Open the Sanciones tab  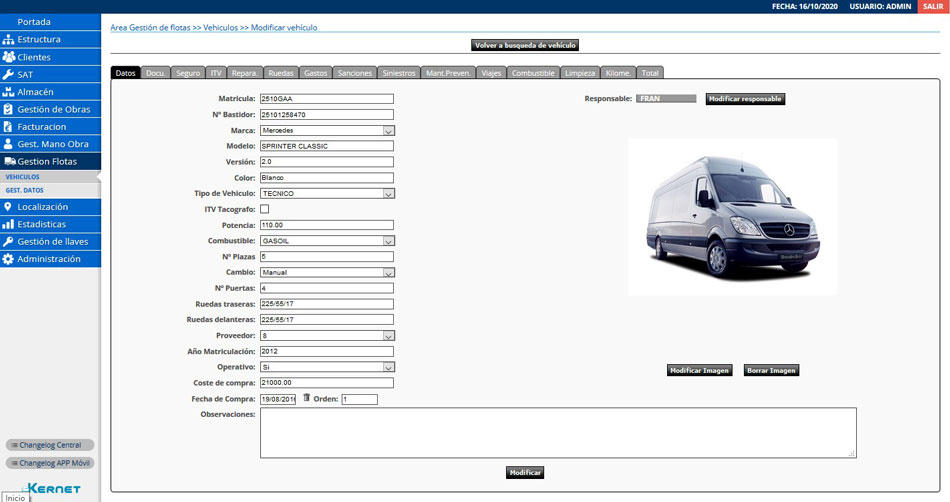(355, 73)
